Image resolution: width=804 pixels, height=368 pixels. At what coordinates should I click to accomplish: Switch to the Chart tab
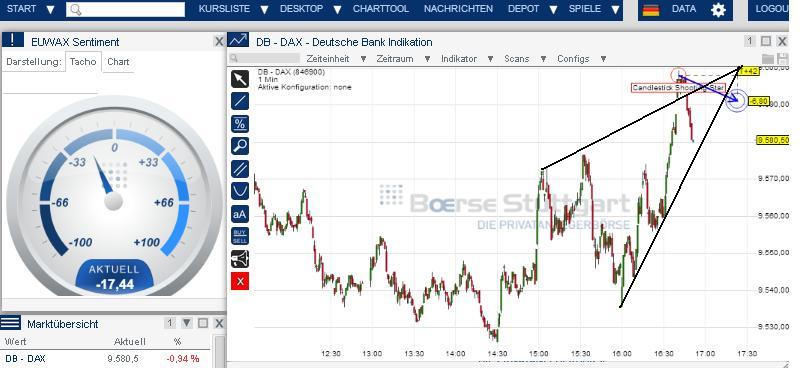coord(118,62)
